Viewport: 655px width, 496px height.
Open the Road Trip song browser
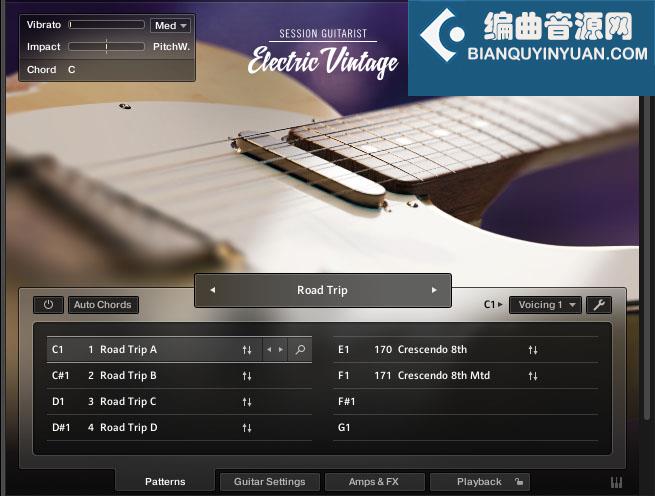pos(322,290)
